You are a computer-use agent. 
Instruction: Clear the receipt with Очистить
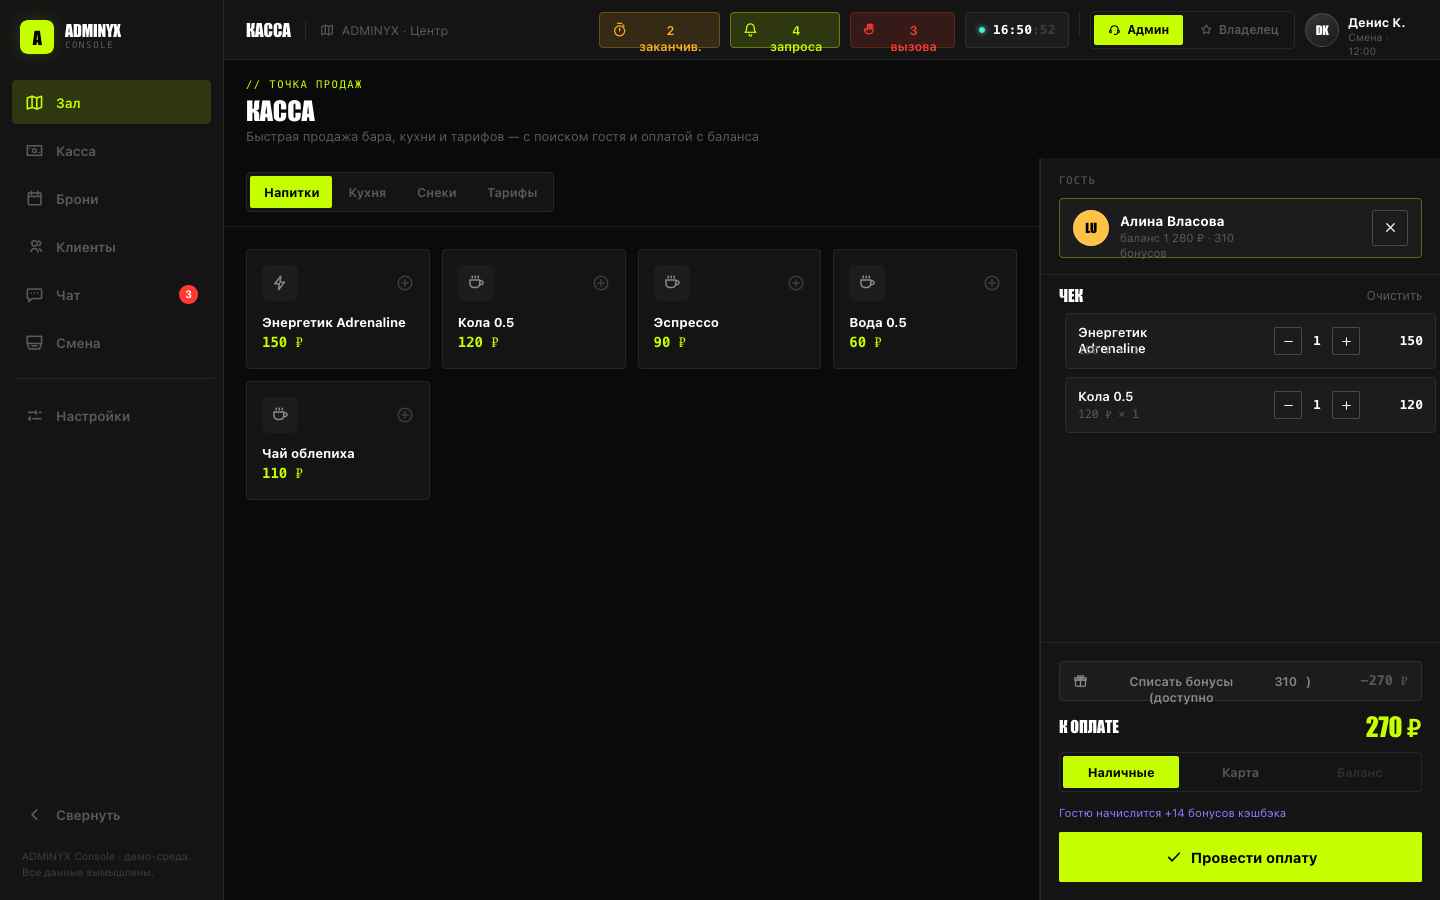[x=1394, y=295]
